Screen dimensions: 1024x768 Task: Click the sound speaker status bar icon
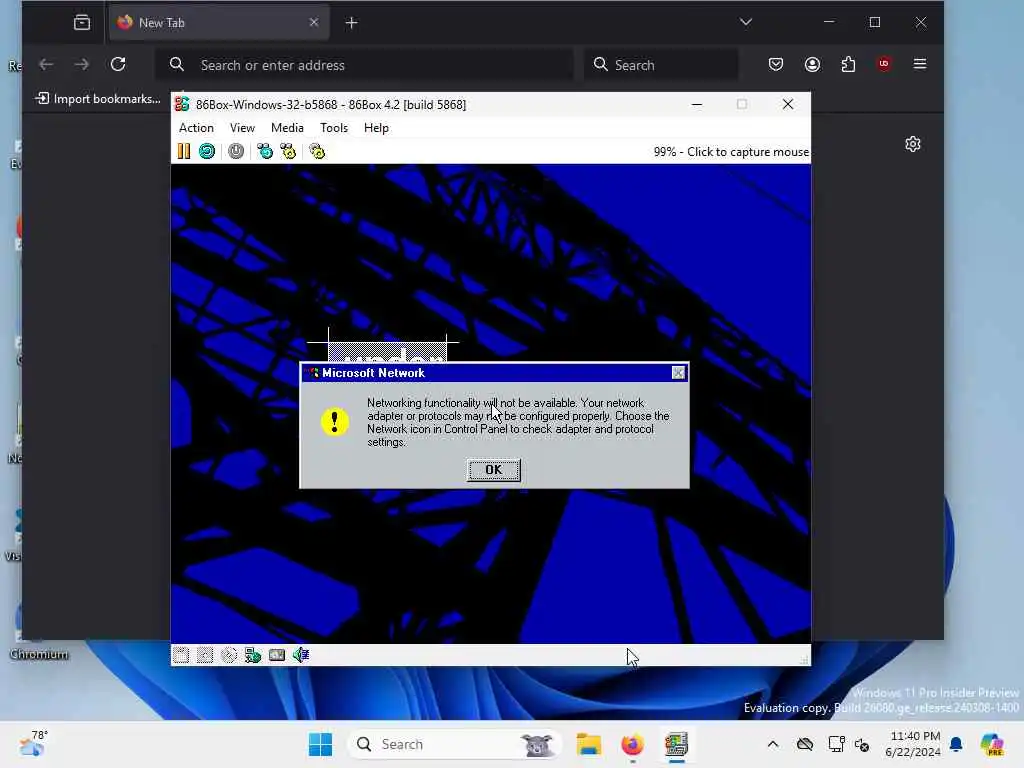(x=300, y=655)
